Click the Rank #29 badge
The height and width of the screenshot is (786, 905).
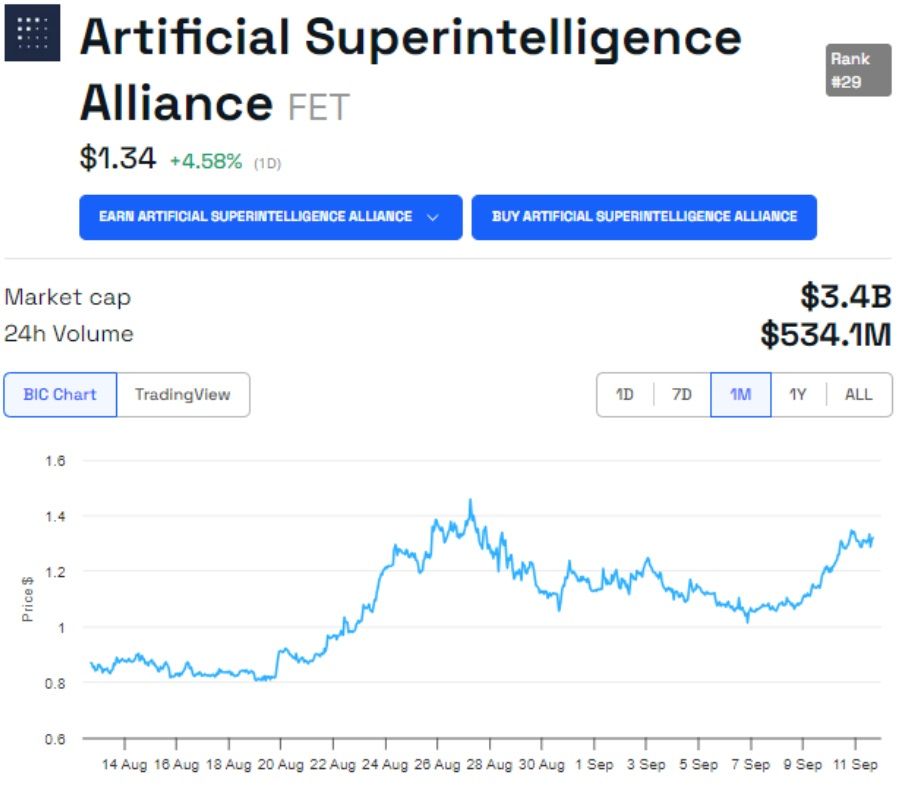click(857, 70)
